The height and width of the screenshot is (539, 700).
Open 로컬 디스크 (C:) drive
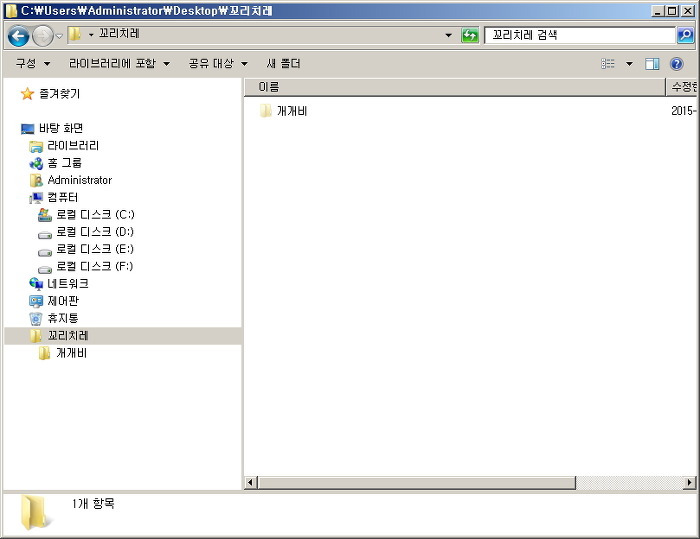(95, 215)
